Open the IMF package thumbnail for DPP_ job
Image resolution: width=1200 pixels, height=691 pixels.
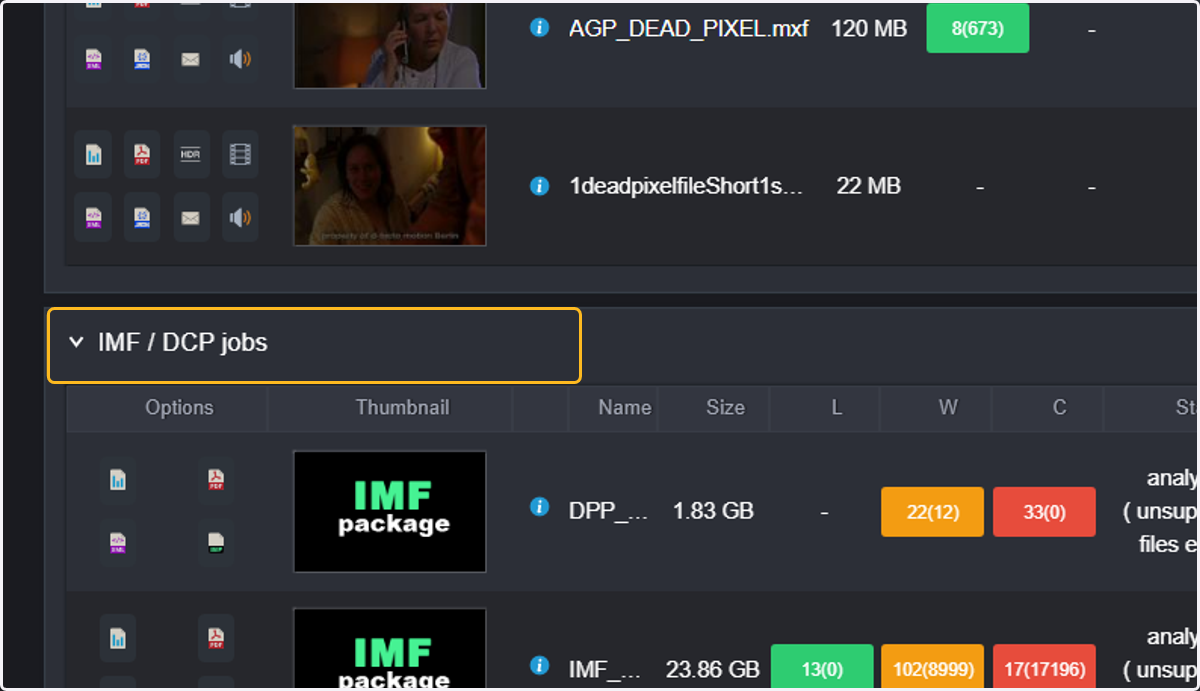[x=390, y=512]
